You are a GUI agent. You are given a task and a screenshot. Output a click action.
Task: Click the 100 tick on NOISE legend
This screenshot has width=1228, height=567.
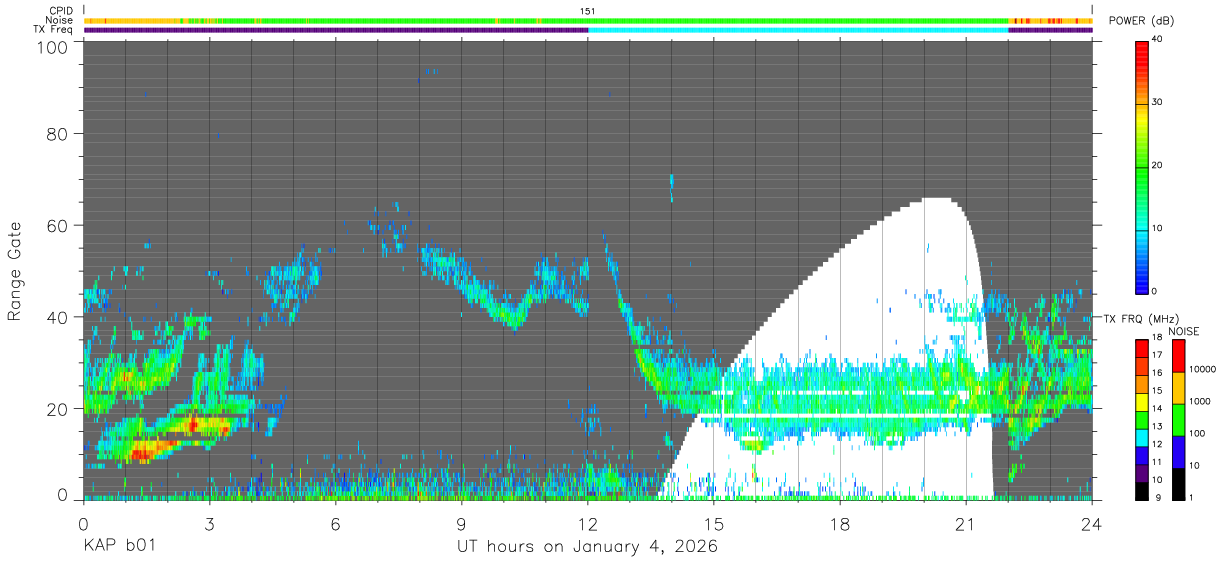pyautogui.click(x=1196, y=433)
